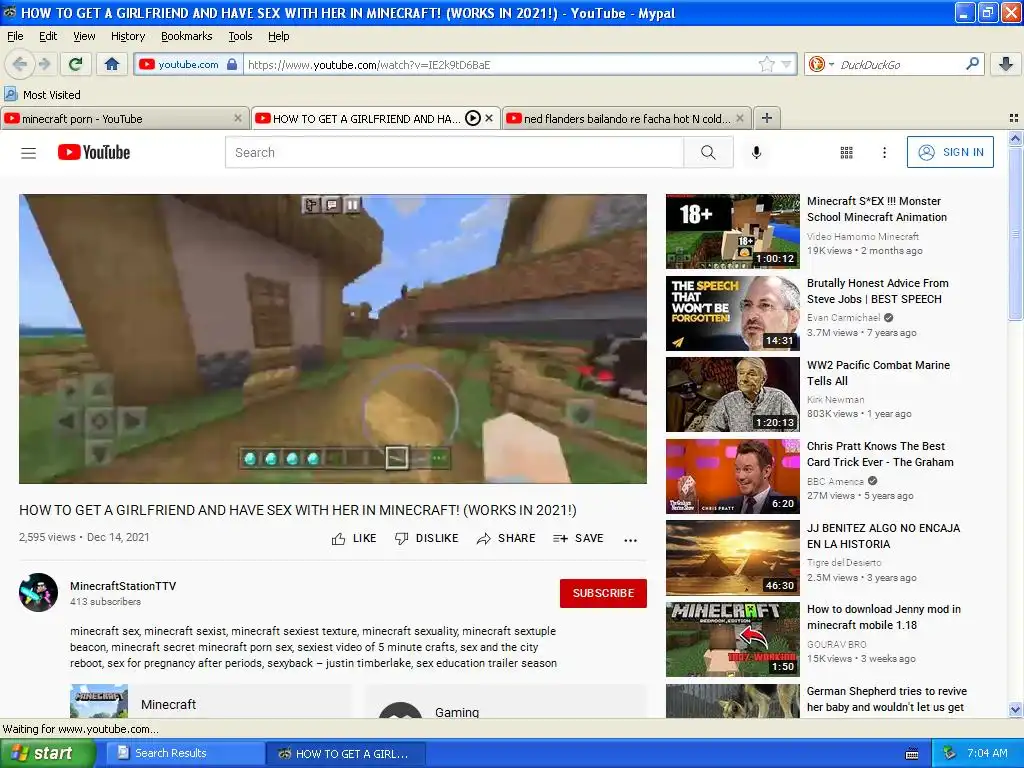
Task: Click the video player to pause playback
Action: point(333,338)
